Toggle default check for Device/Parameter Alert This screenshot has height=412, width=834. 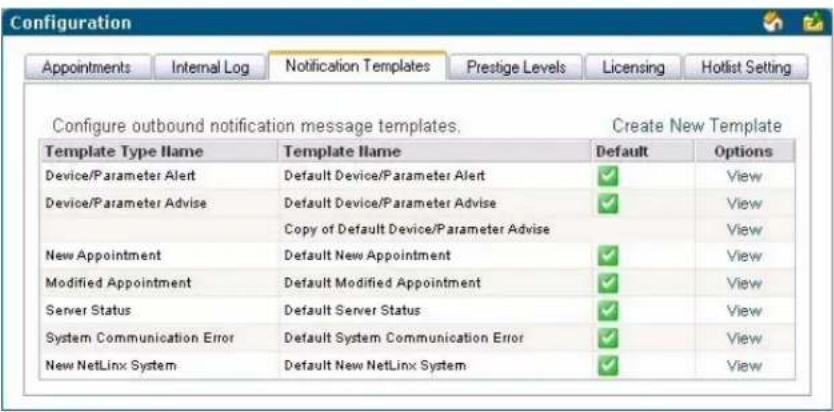click(607, 176)
